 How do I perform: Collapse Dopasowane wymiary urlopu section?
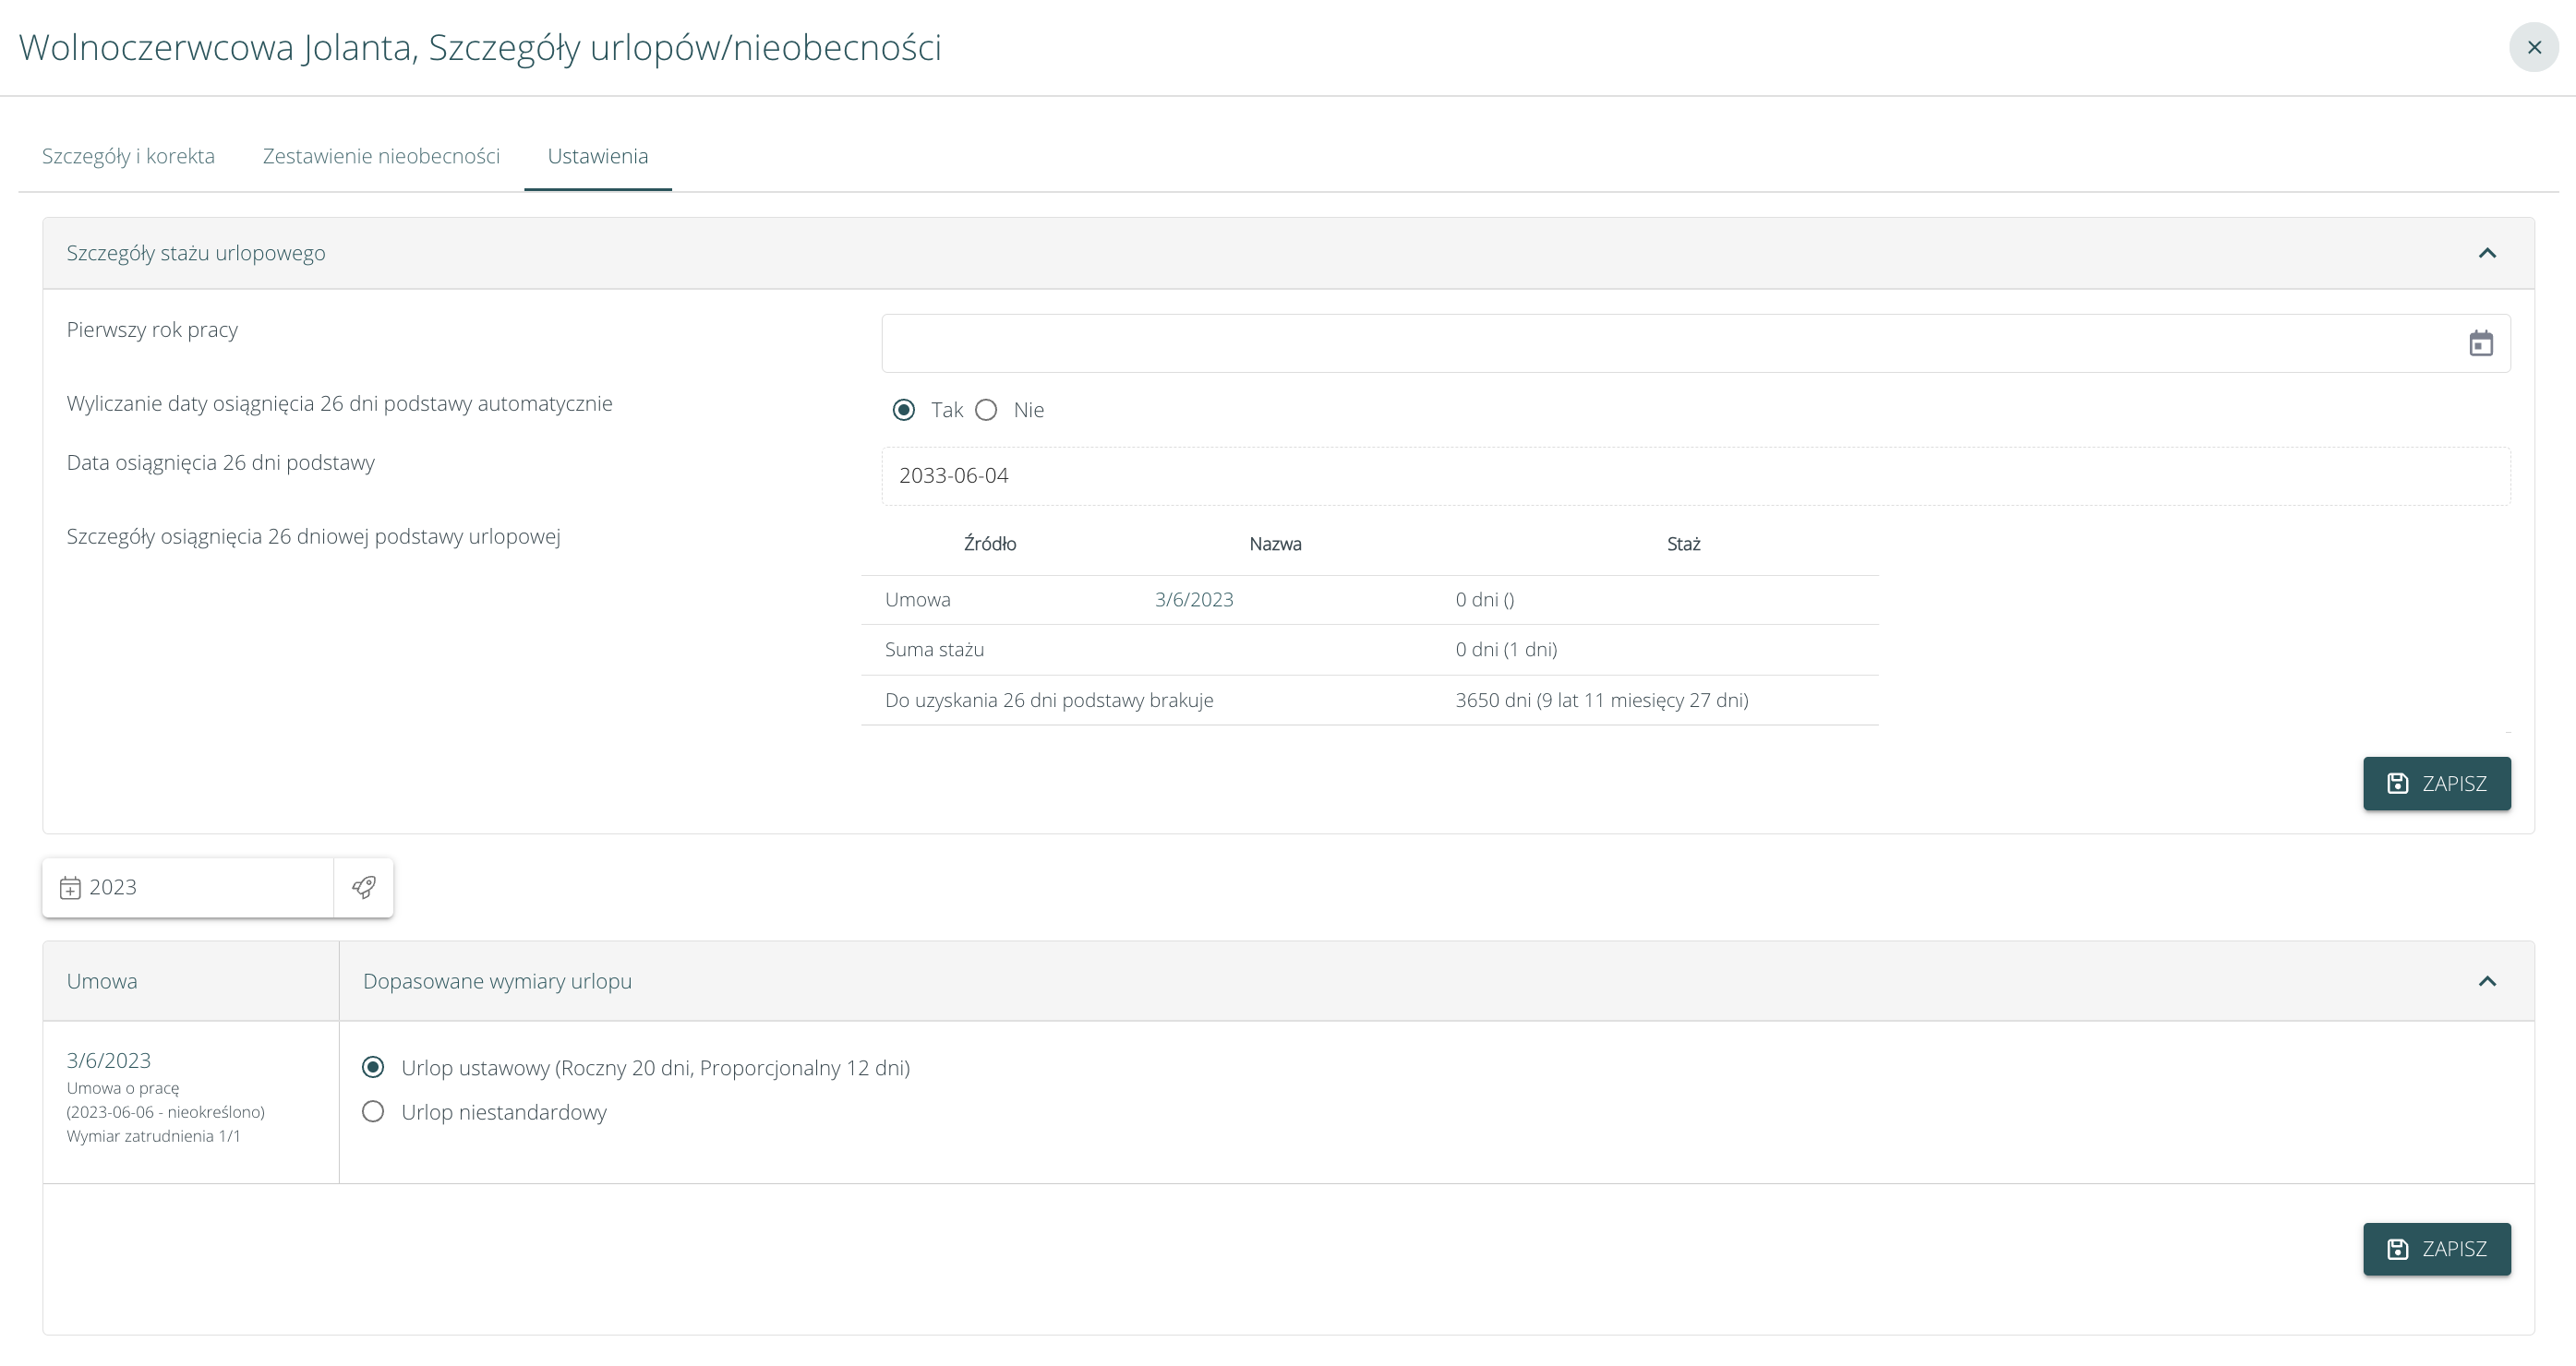[x=2487, y=981]
